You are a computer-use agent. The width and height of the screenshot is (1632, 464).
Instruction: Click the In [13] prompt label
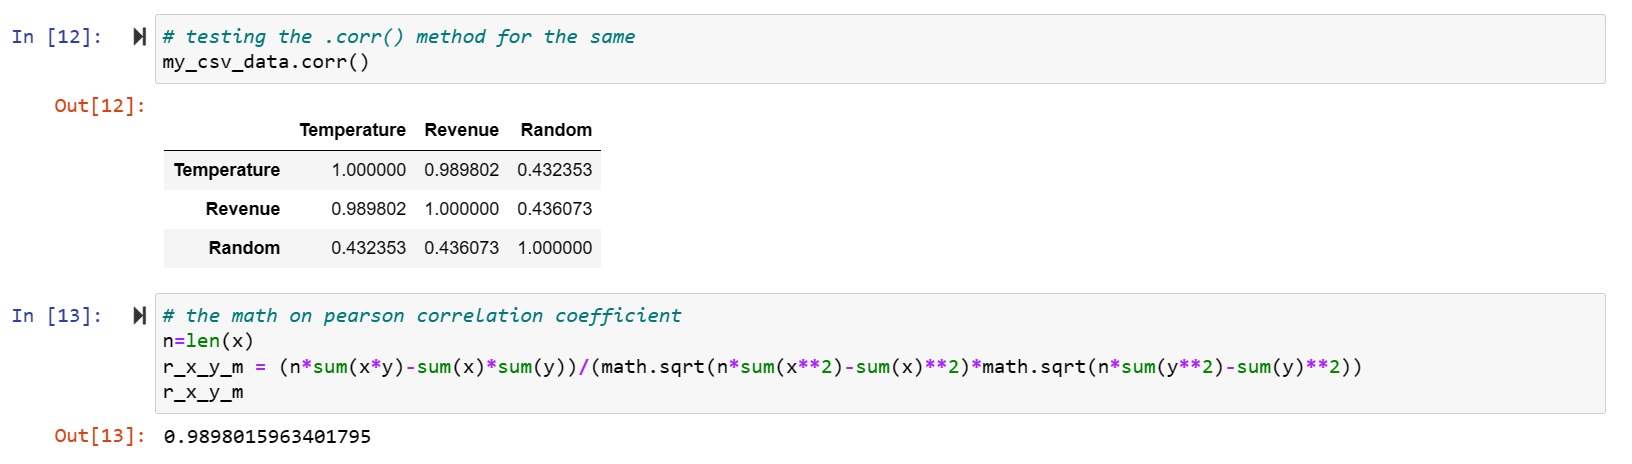coord(57,316)
